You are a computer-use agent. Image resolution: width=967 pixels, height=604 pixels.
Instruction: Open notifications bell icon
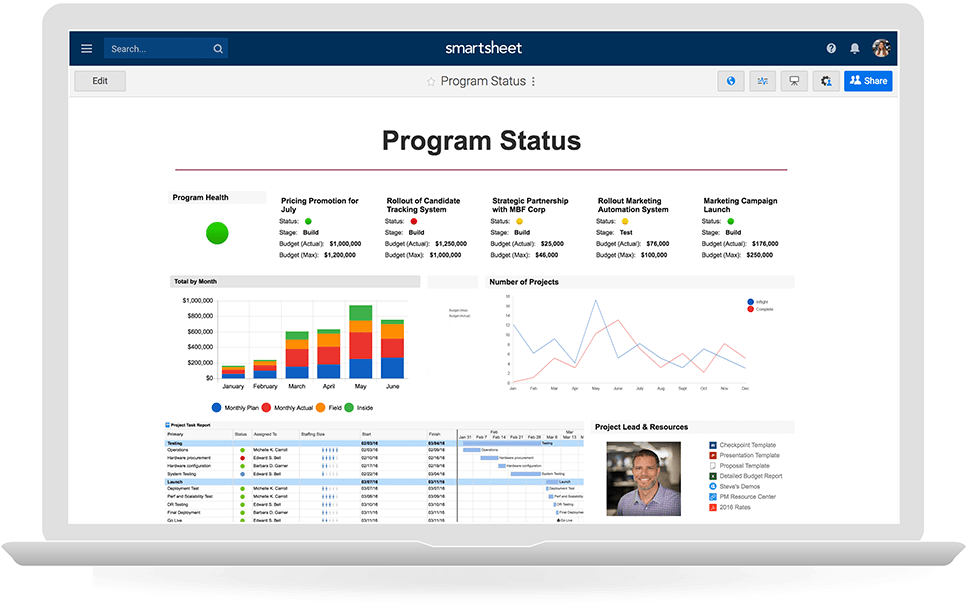tap(855, 48)
